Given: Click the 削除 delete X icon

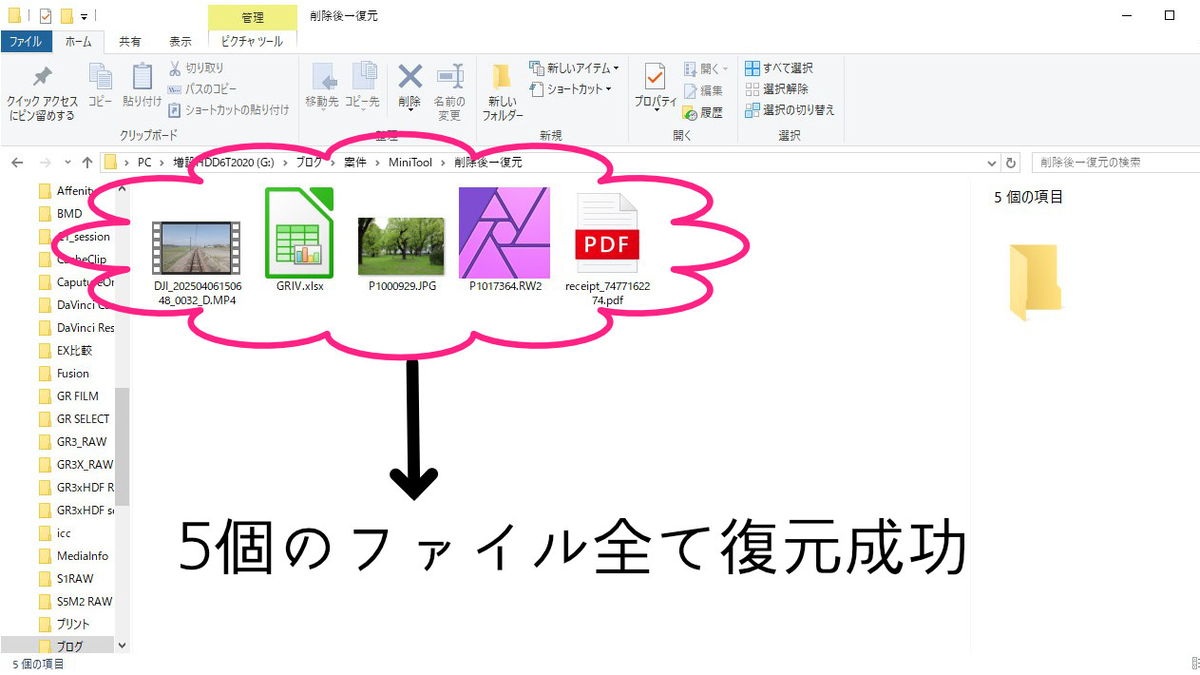Looking at the screenshot, I should point(410,77).
